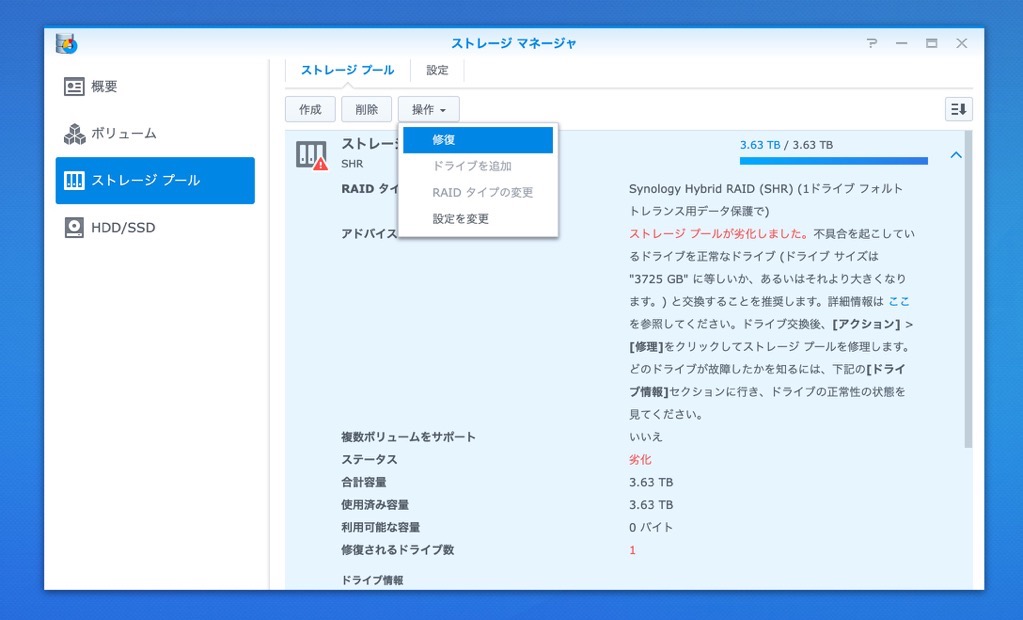Click the 0 バイト available capacity value
The width and height of the screenshot is (1023, 620).
pyautogui.click(x=650, y=527)
